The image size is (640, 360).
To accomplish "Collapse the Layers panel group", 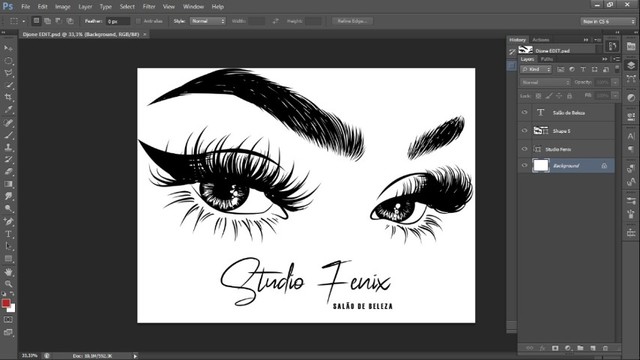I will click(605, 59).
